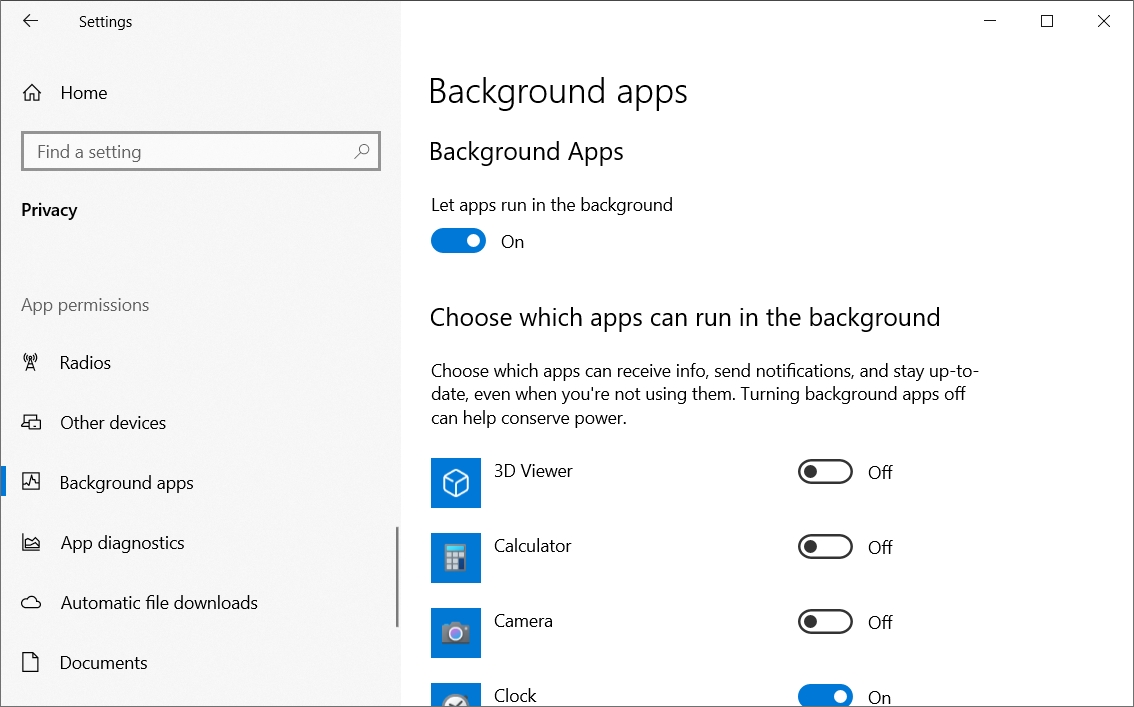Click the Calculator app name

pos(532,546)
